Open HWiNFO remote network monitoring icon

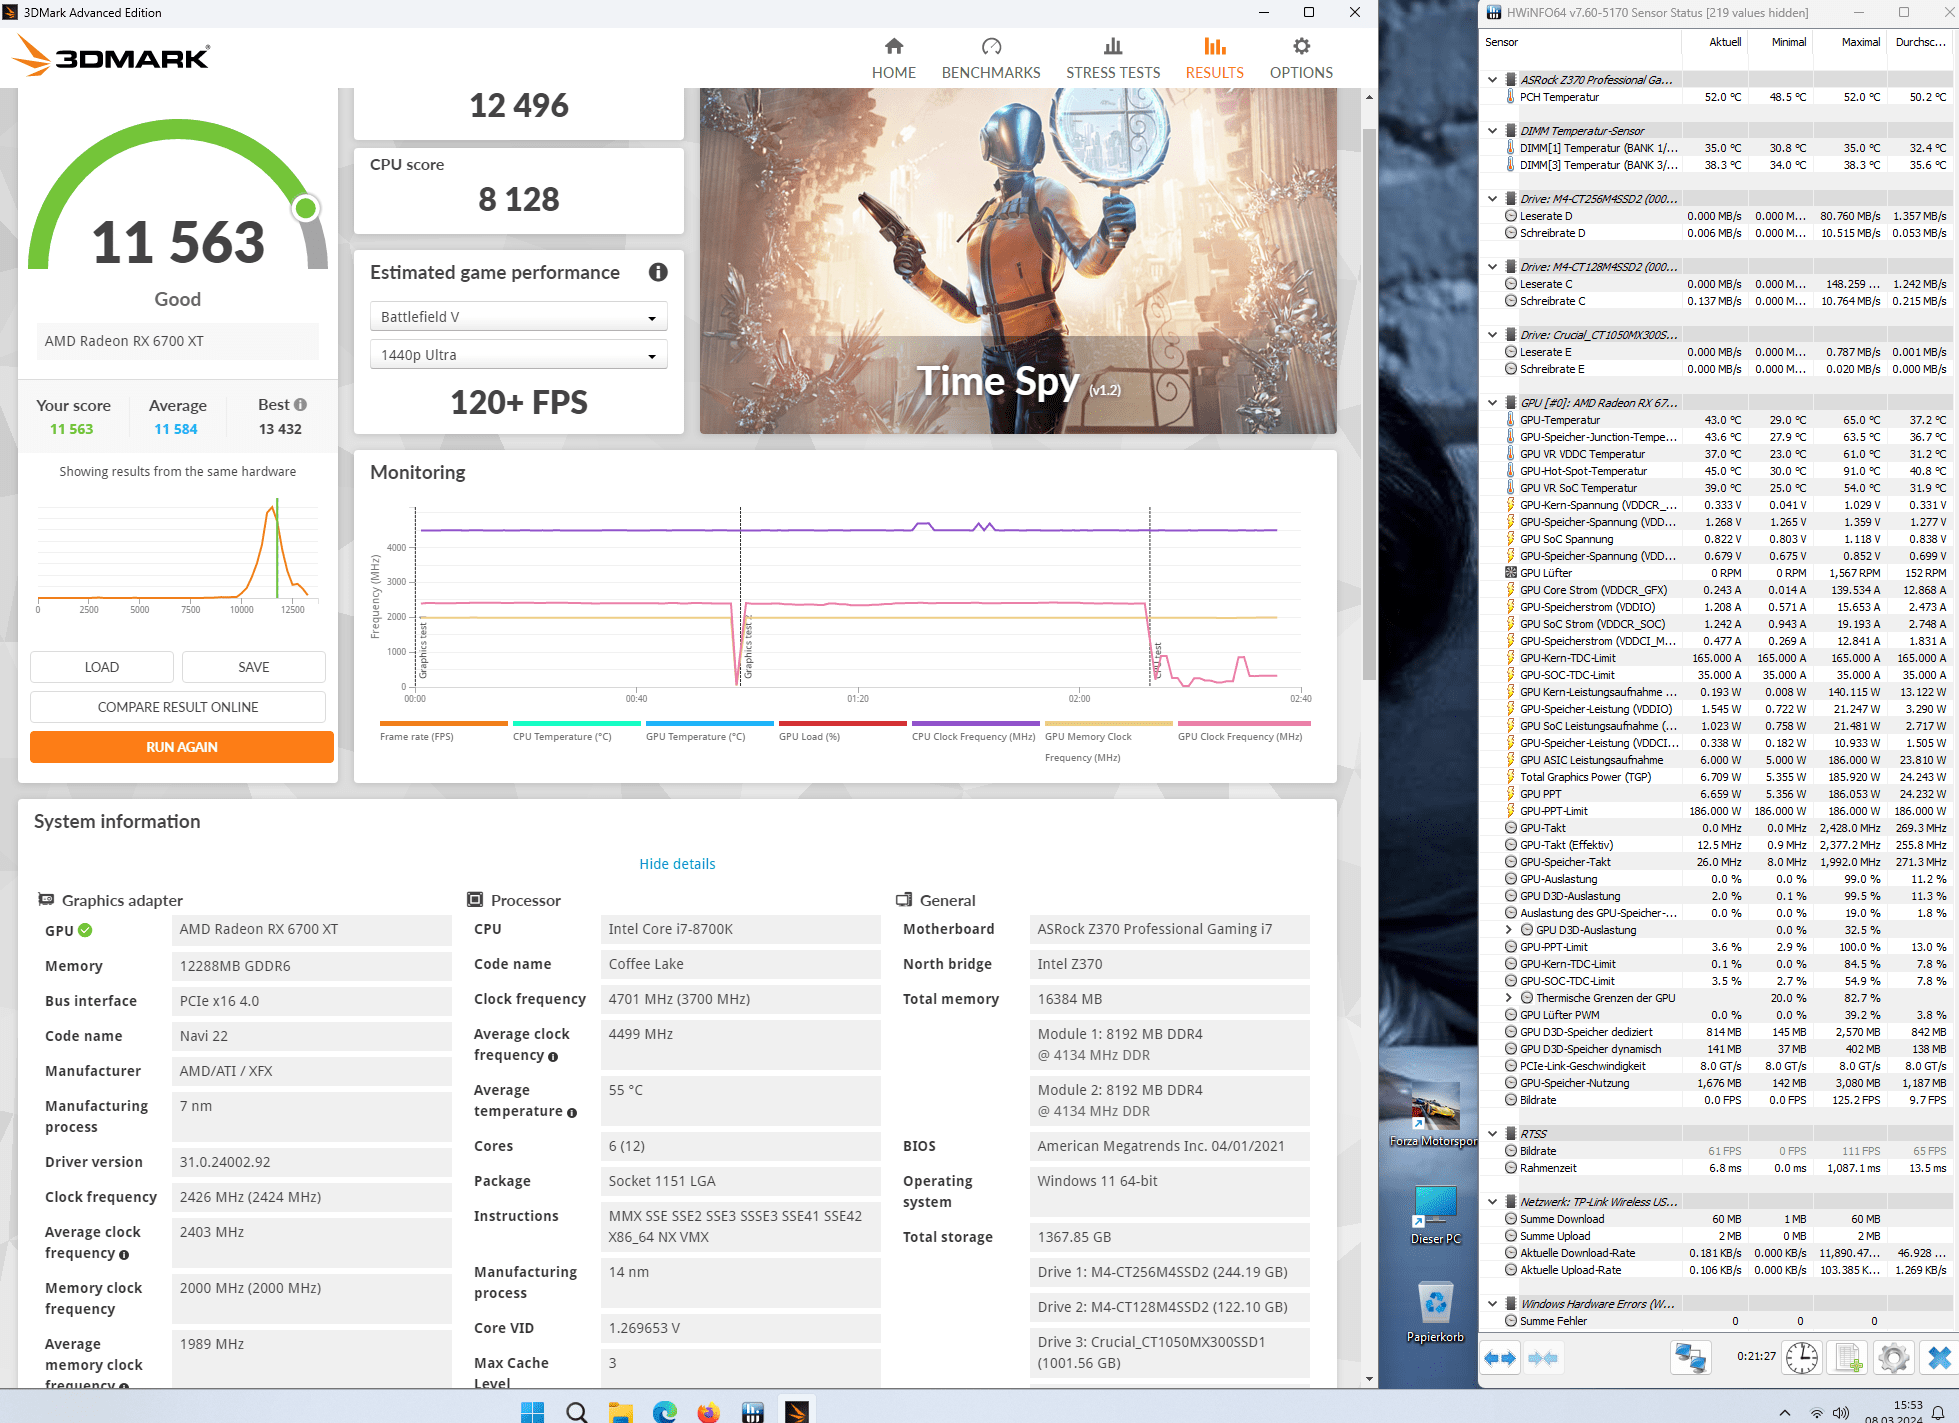pos(1691,1357)
